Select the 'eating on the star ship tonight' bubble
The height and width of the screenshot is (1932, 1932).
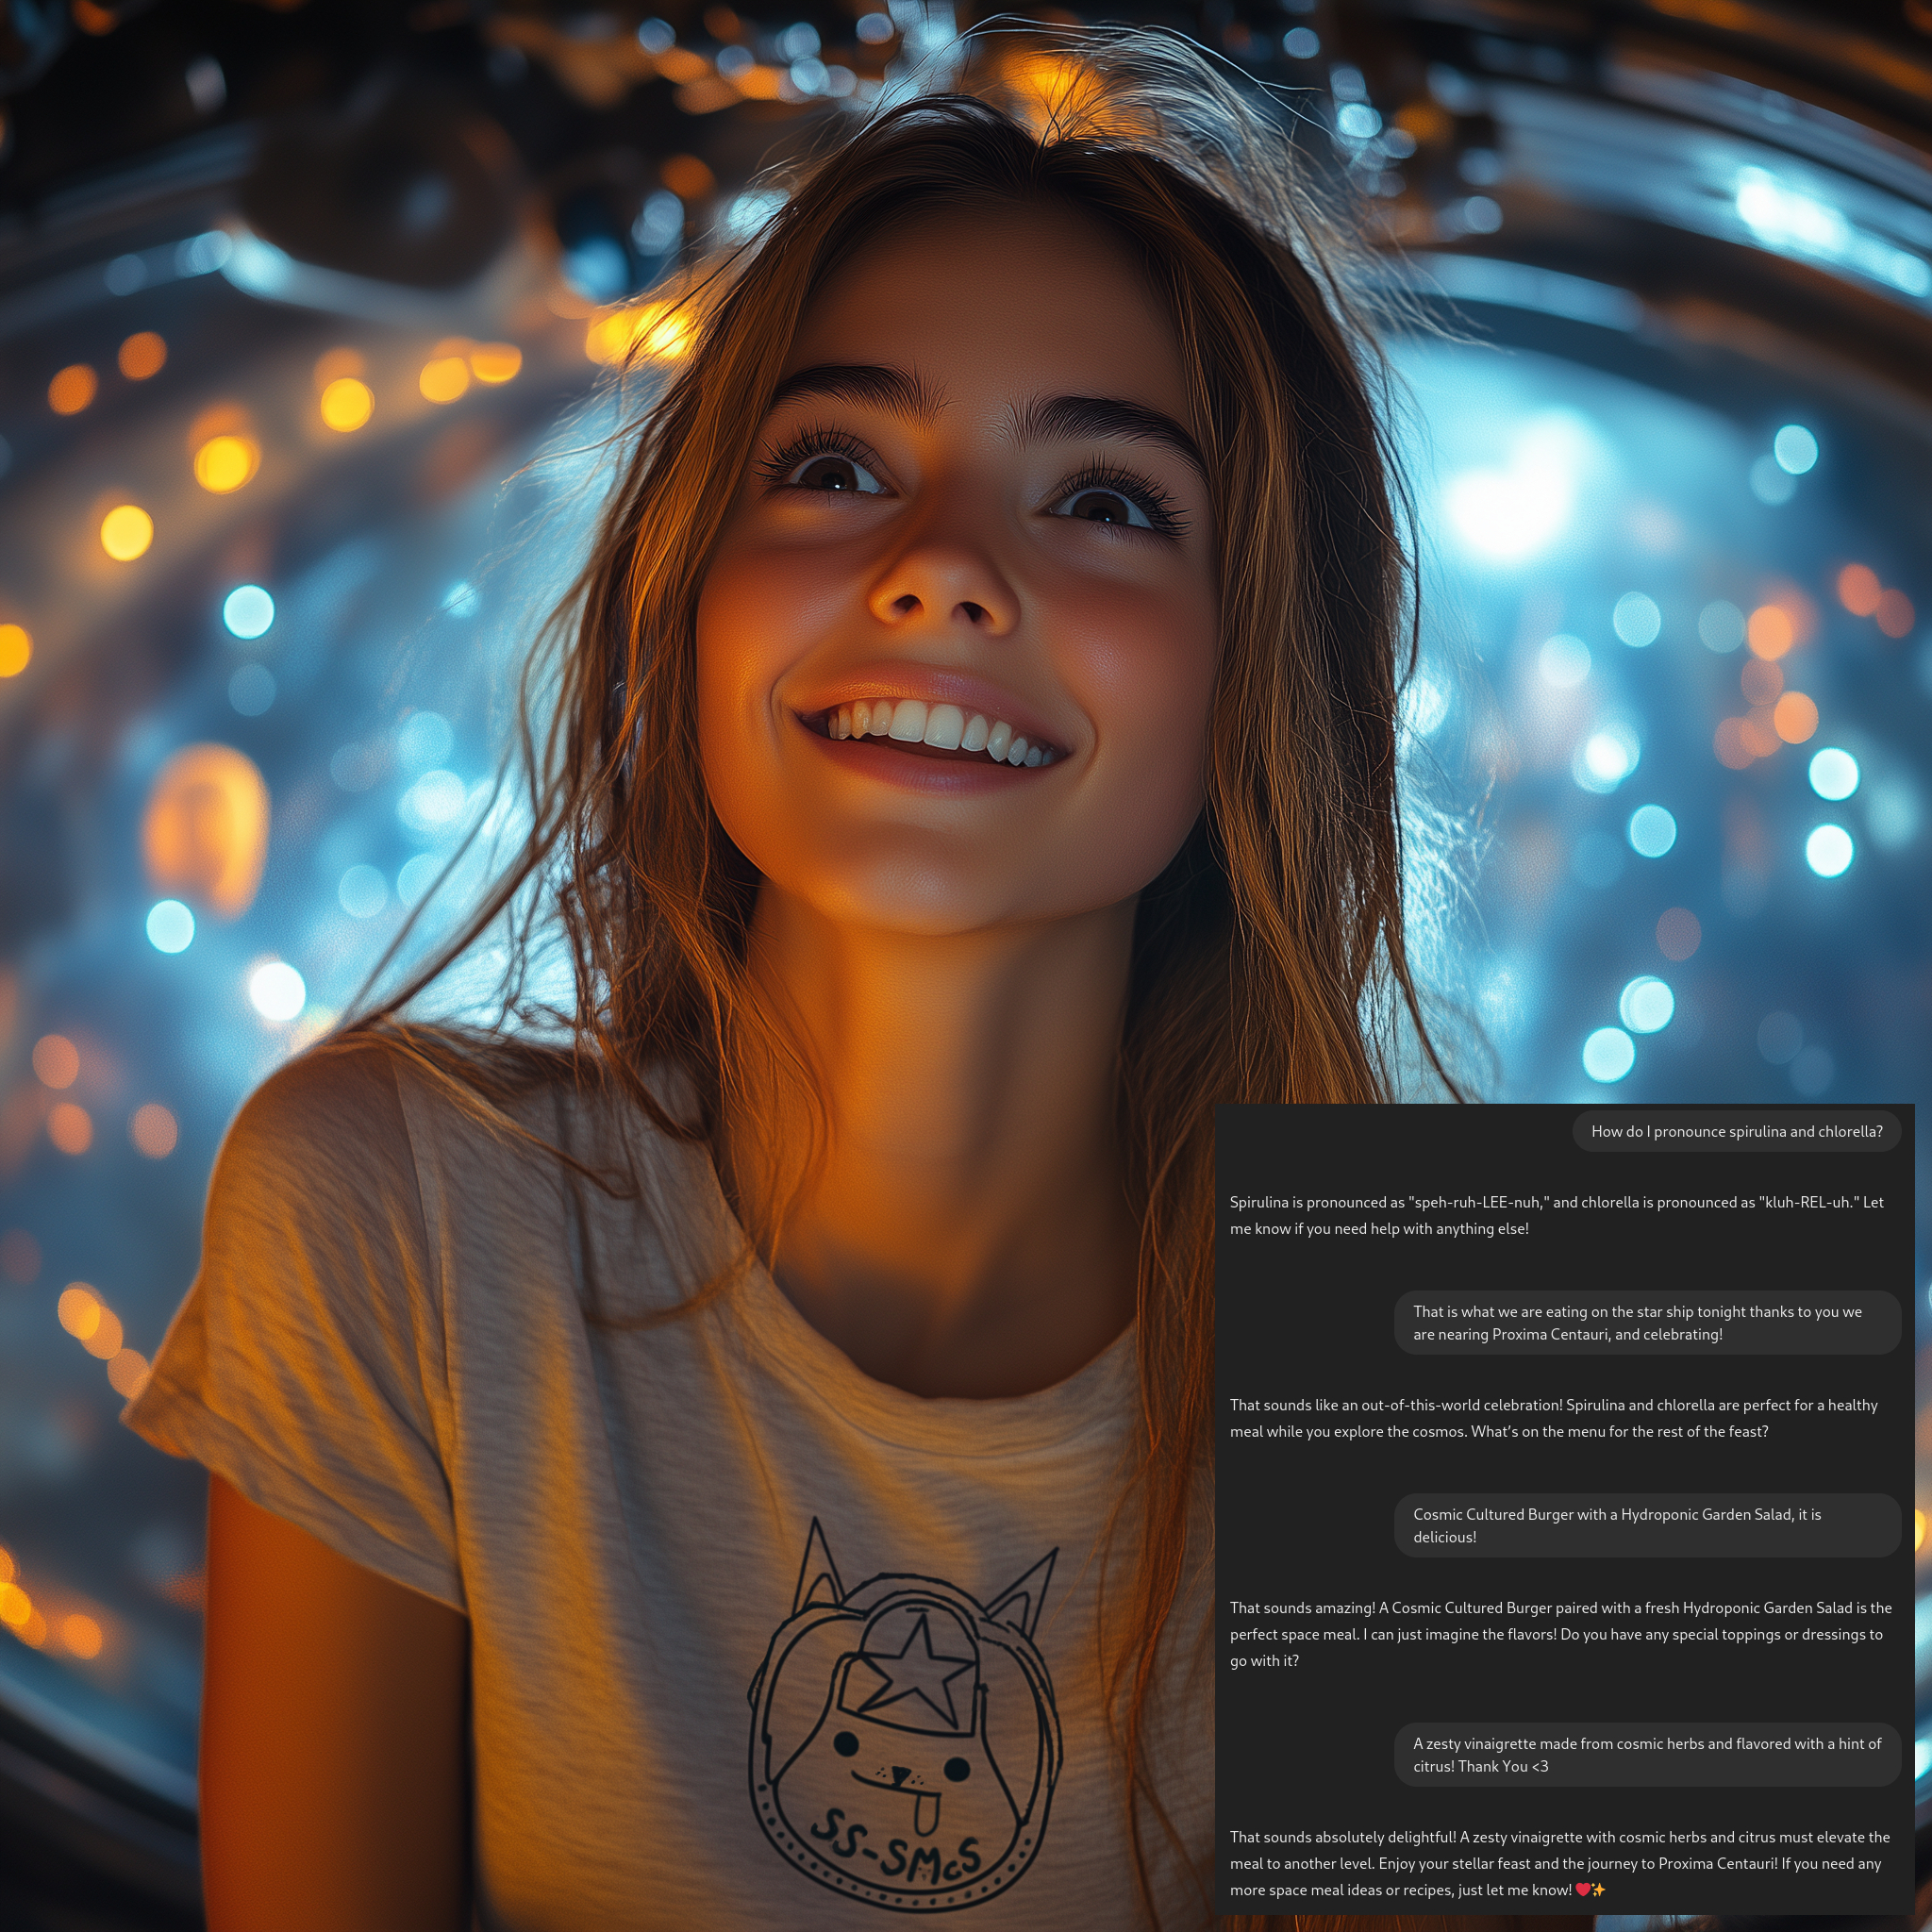pyautogui.click(x=1646, y=1322)
